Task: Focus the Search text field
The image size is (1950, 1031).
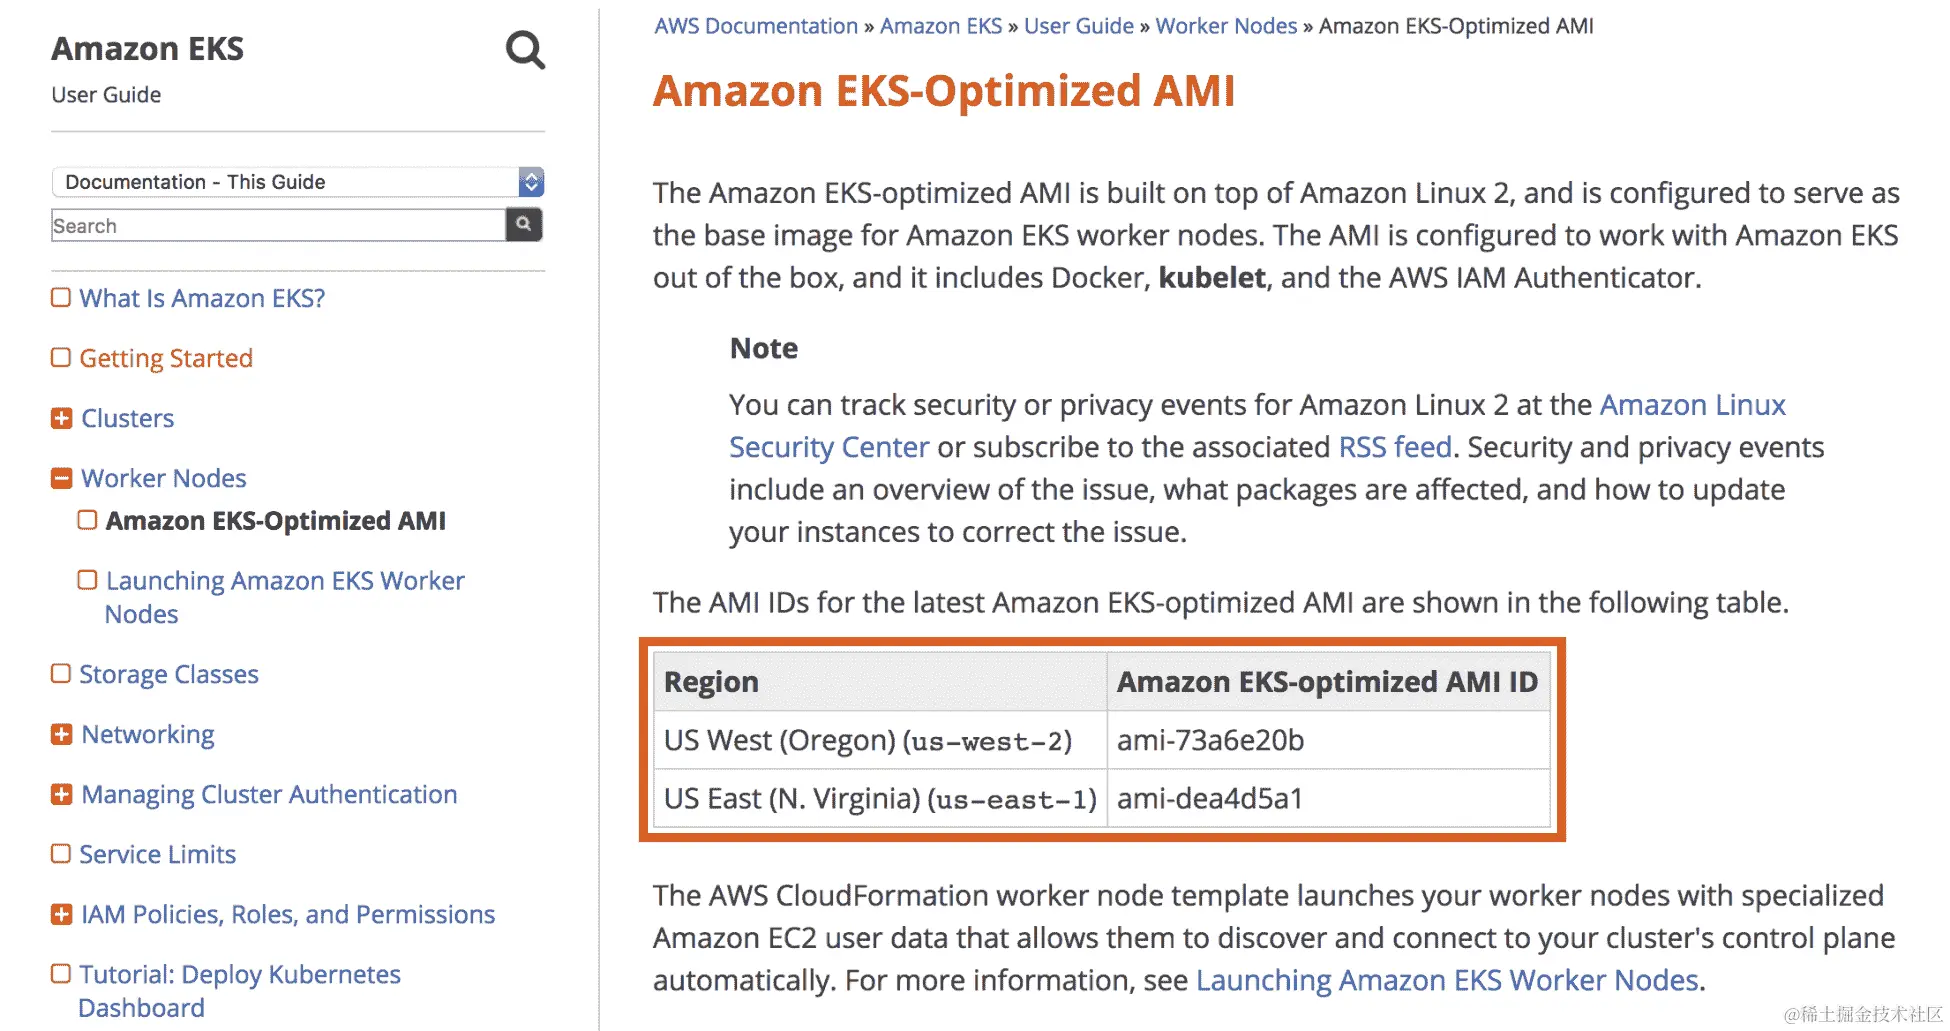Action: coord(278,226)
